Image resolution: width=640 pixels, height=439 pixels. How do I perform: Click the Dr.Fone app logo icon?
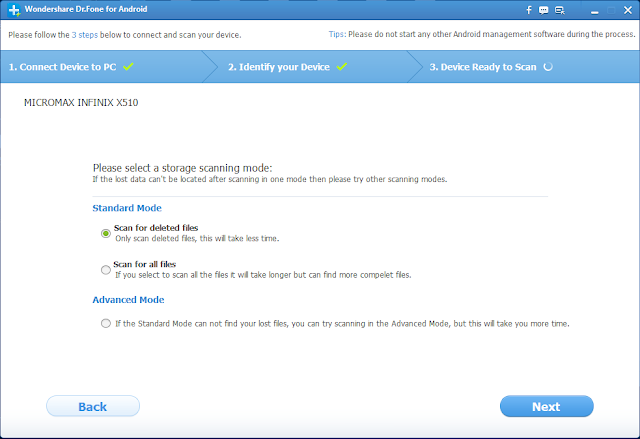tap(14, 10)
